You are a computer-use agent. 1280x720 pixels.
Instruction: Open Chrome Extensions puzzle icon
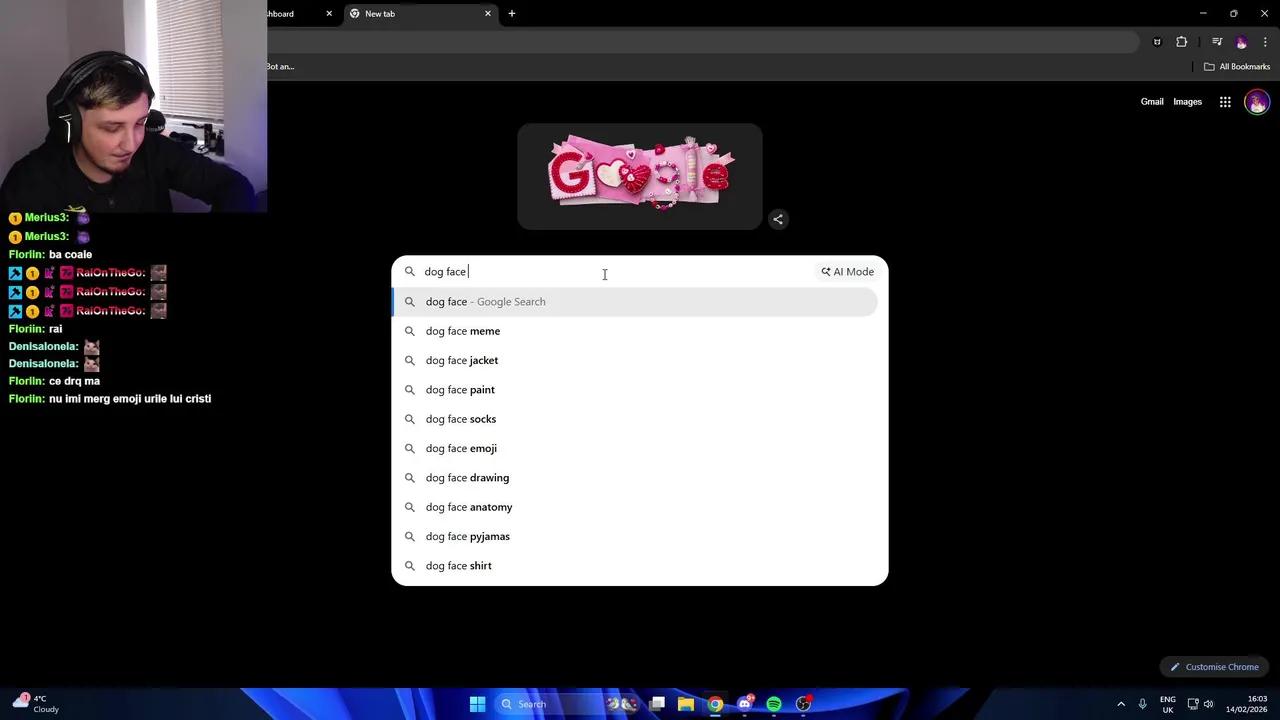[1182, 42]
